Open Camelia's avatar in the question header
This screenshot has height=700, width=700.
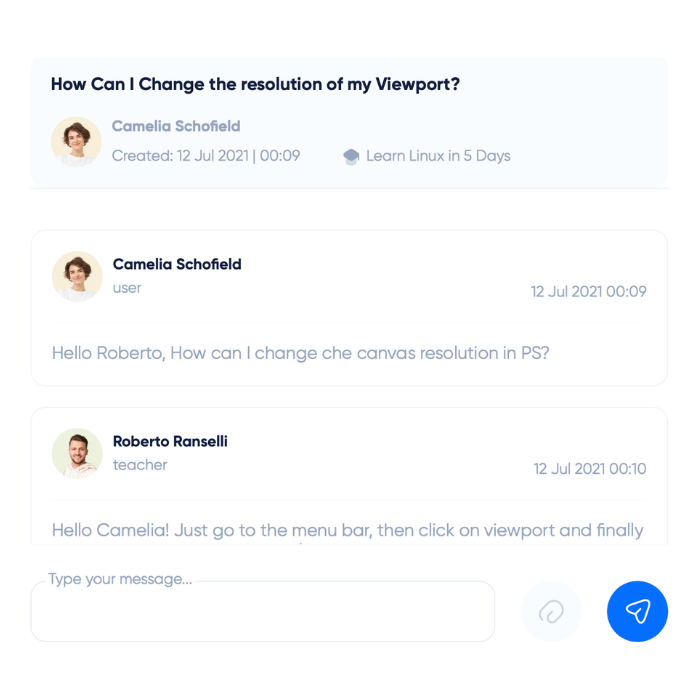coord(76,142)
